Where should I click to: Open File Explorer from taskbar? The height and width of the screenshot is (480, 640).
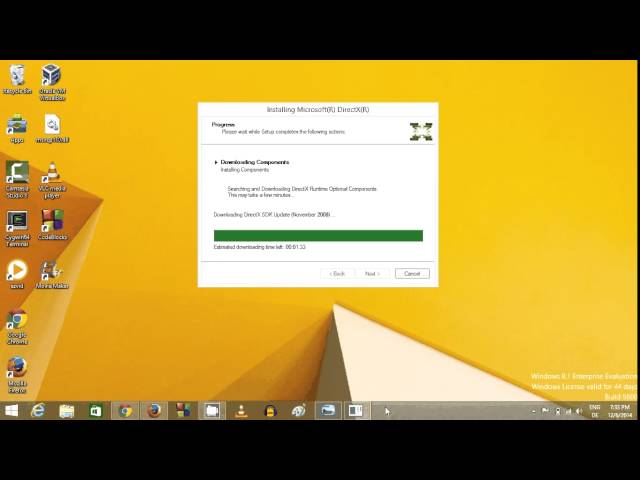pyautogui.click(x=66, y=411)
